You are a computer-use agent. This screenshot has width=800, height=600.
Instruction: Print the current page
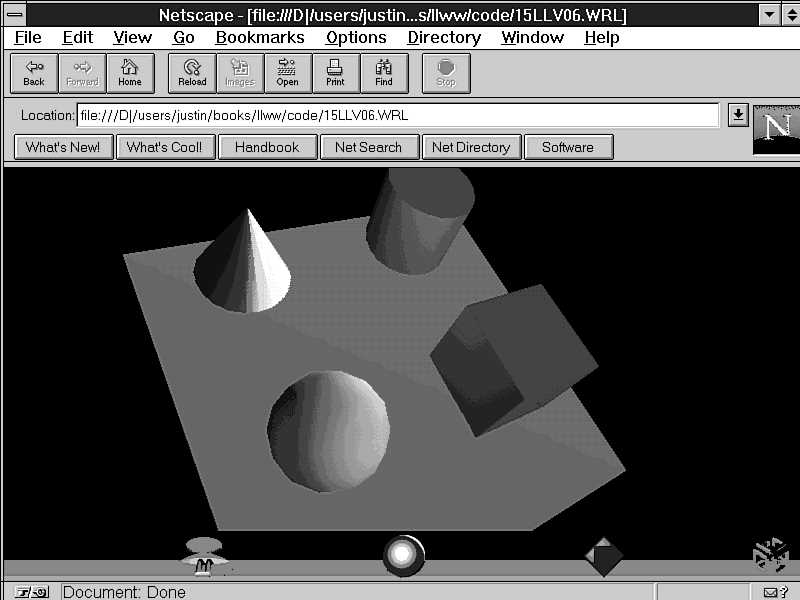pos(336,73)
